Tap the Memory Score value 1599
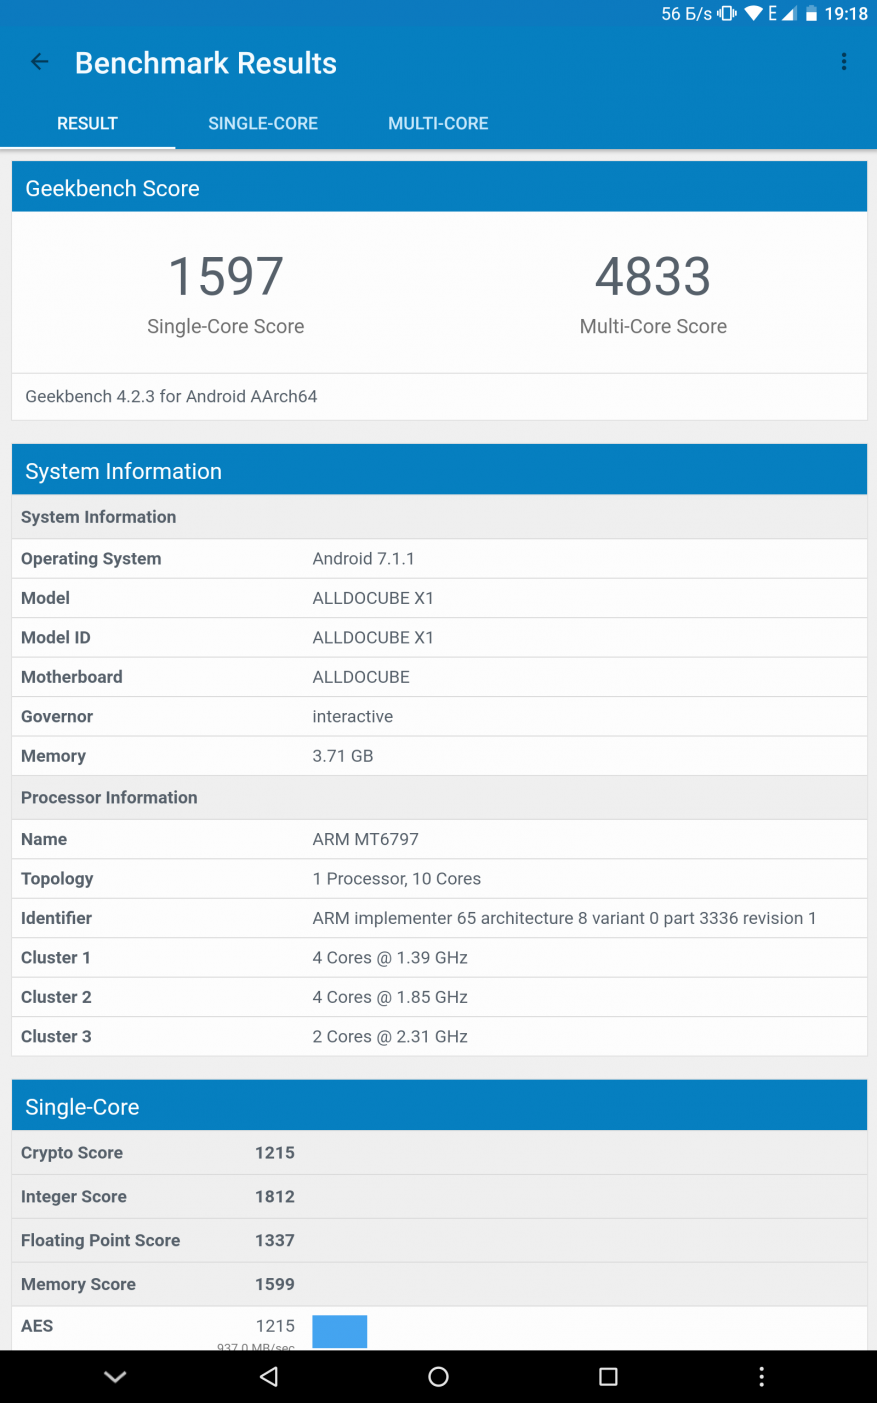 [x=275, y=1284]
